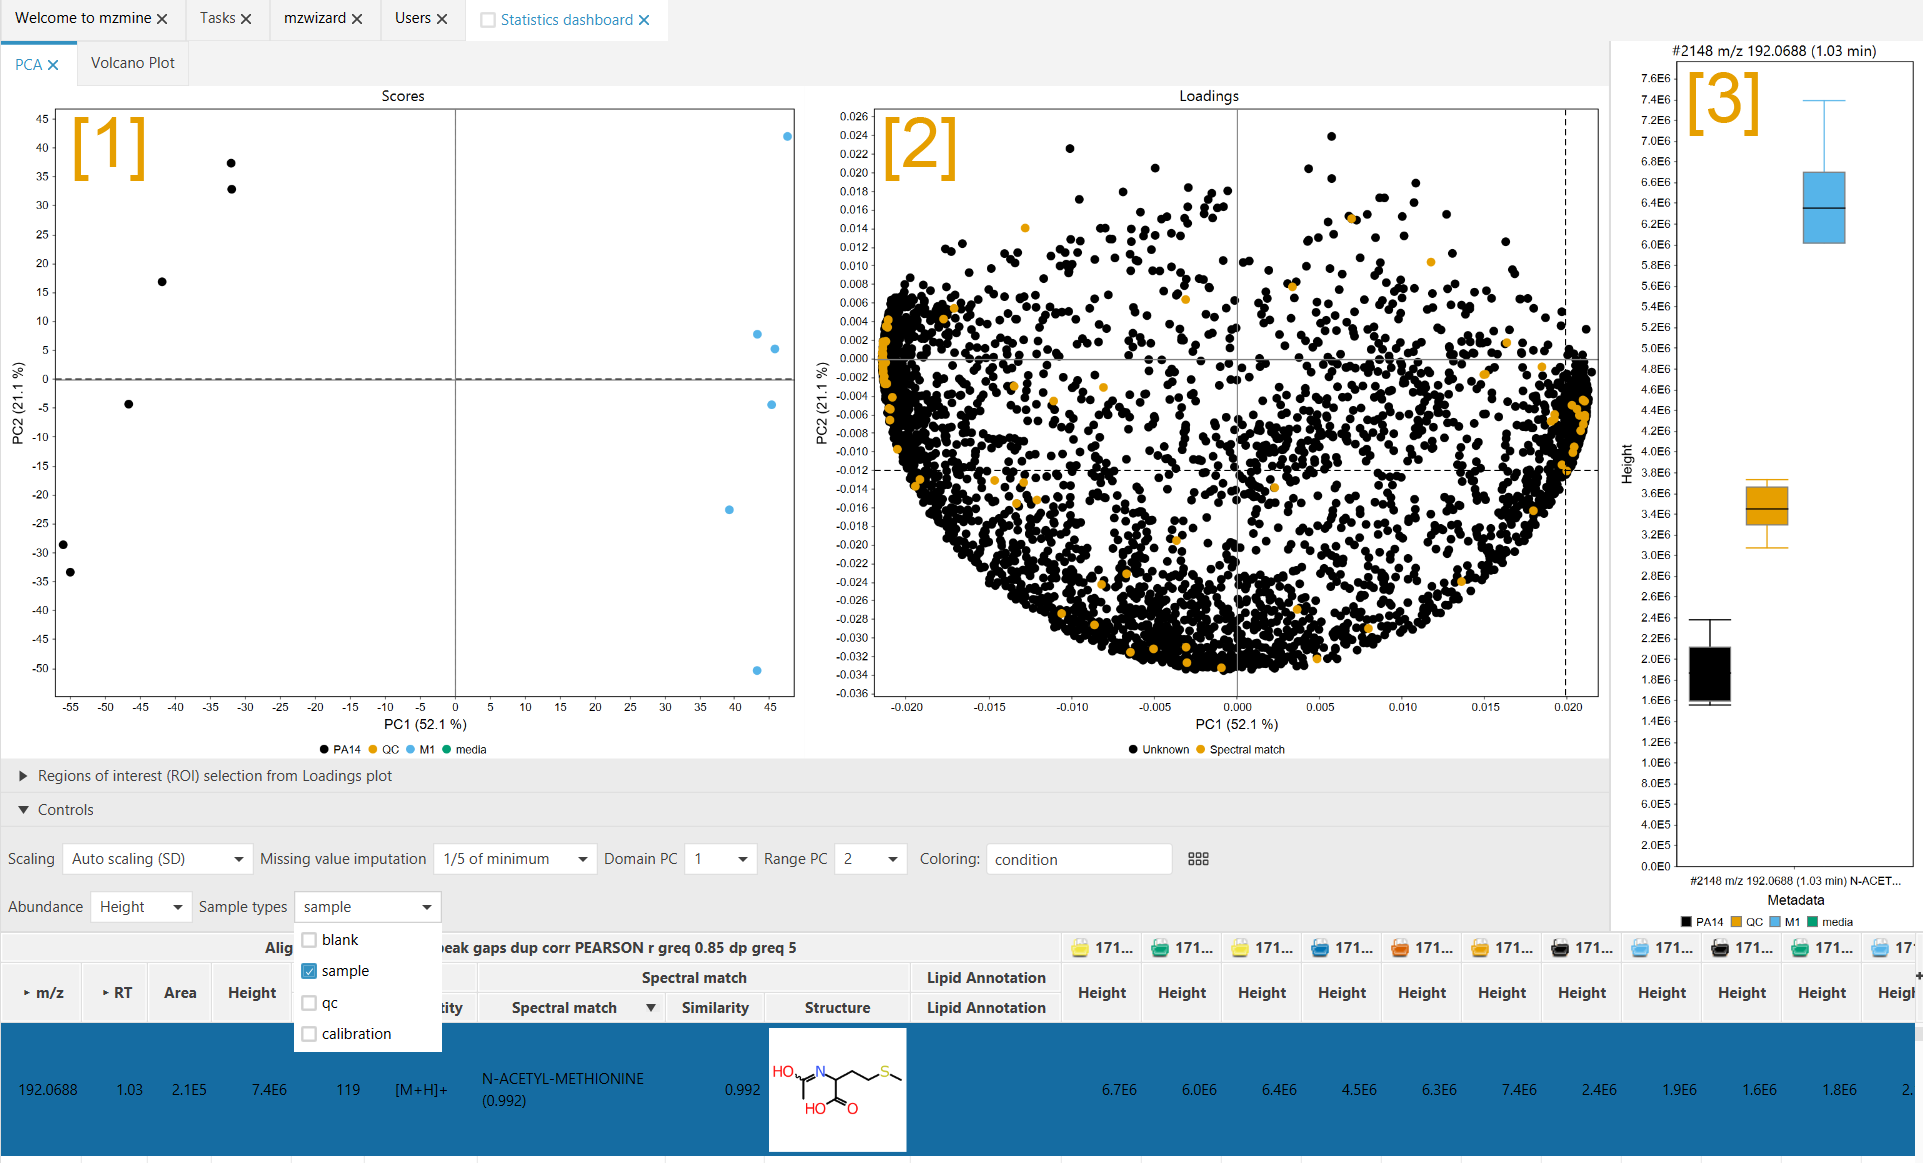Viewport: 1923px width, 1163px height.
Task: Sort by the Area column header
Action: click(x=180, y=993)
